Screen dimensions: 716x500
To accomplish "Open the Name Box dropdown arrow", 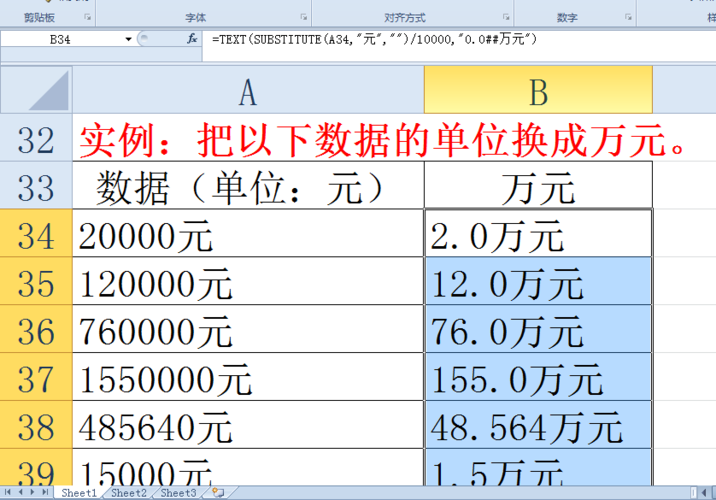I will (x=128, y=40).
